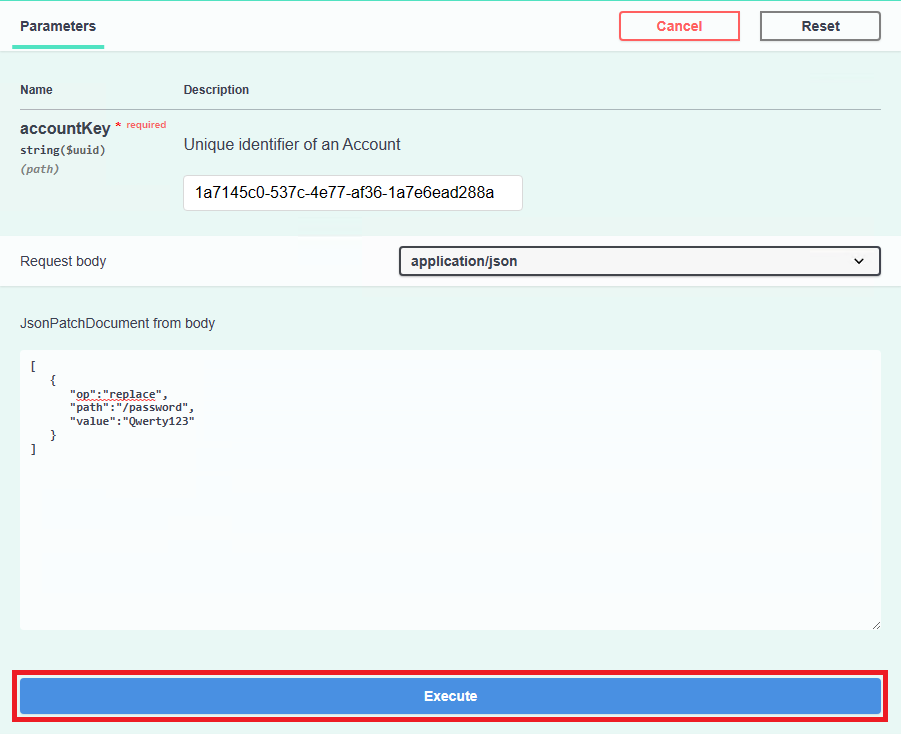Click the Description column header
The height and width of the screenshot is (734, 901).
coord(216,90)
